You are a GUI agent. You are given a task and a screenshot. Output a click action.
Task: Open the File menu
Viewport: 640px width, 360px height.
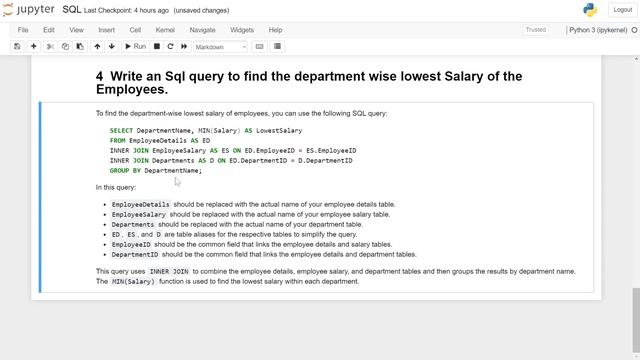23,30
